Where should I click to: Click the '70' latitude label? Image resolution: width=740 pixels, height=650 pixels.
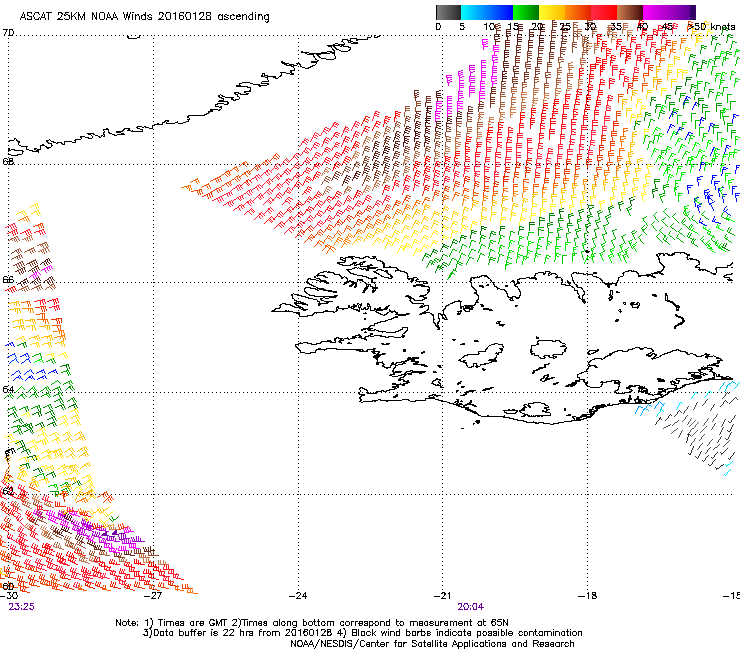pos(8,33)
